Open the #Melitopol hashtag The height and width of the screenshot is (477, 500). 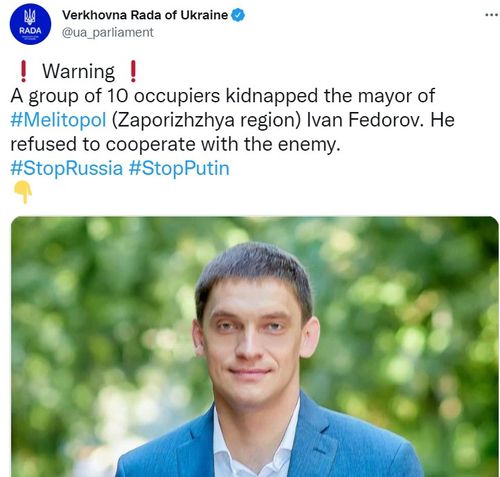[58, 120]
